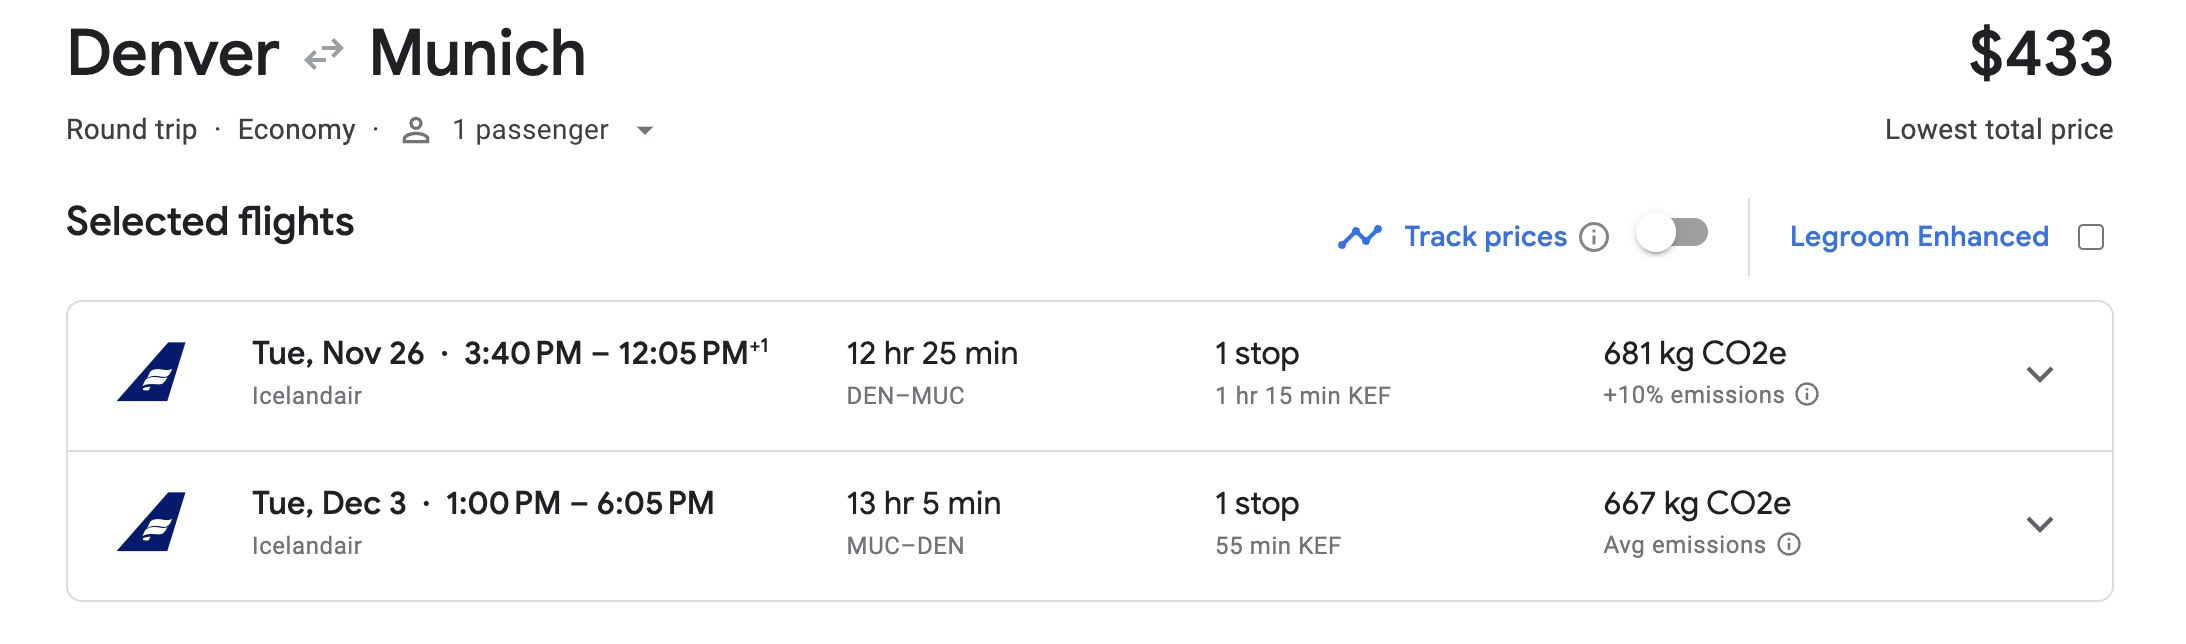Select the Round trip option
The height and width of the screenshot is (644, 2186).
pyautogui.click(x=130, y=129)
